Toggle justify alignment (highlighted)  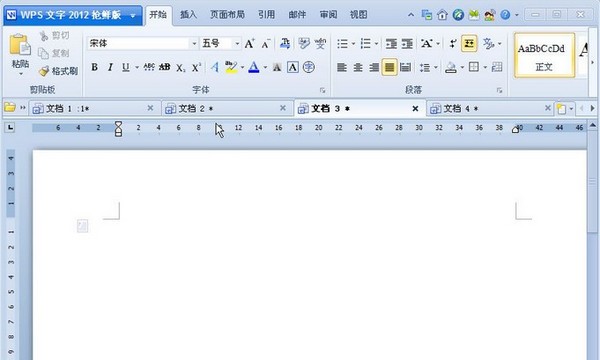tap(389, 68)
